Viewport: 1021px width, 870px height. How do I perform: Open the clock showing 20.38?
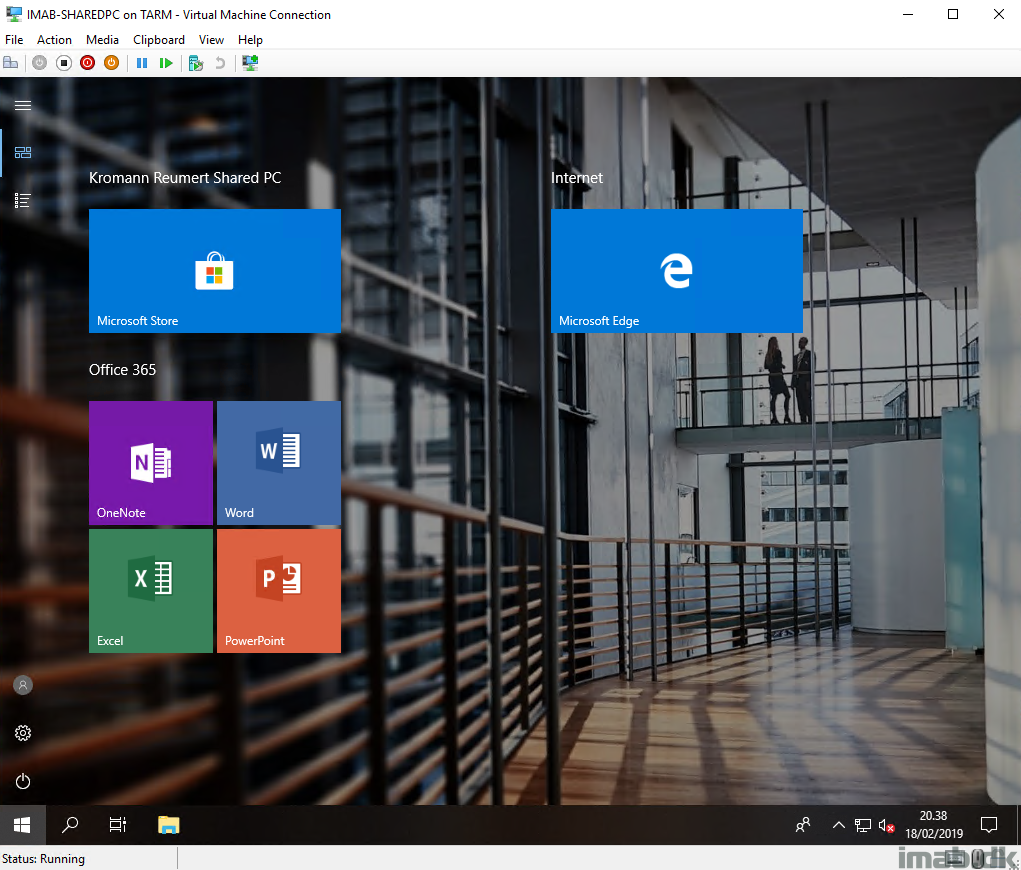(x=934, y=824)
